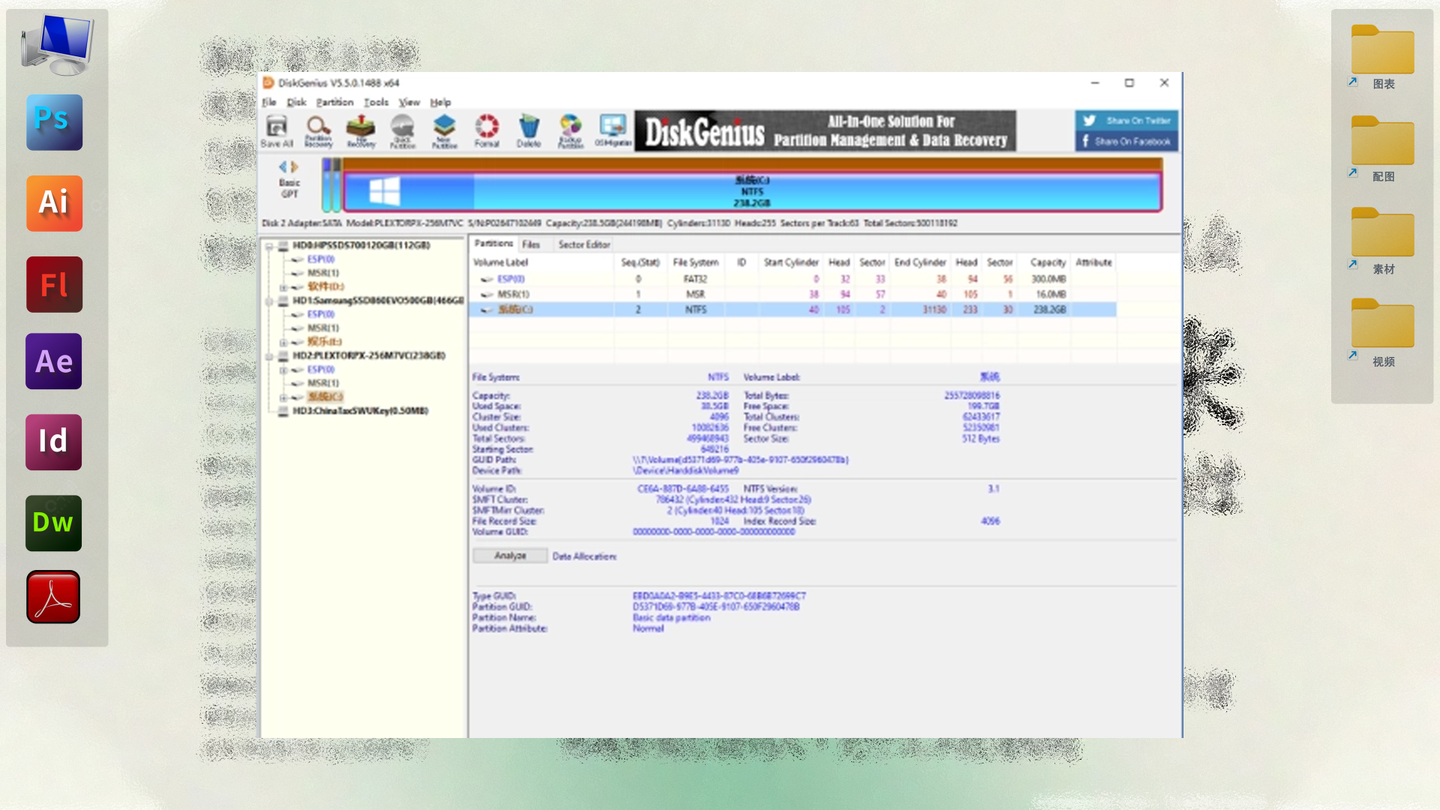This screenshot has height=810, width=1440.
Task: Expand the 软件(D:) partition node
Action: pos(284,287)
